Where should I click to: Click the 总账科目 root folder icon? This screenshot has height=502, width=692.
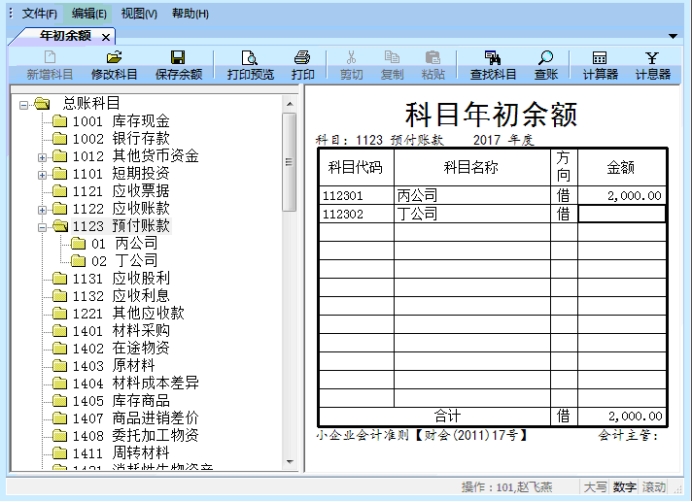click(42, 104)
